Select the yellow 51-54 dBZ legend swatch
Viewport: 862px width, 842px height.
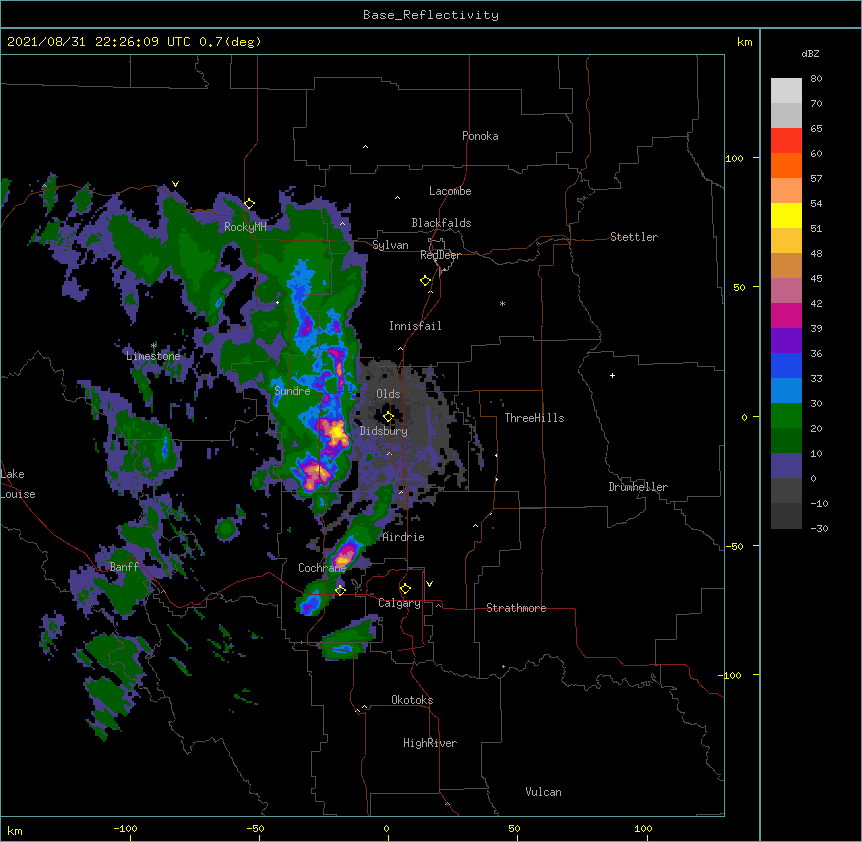point(786,216)
